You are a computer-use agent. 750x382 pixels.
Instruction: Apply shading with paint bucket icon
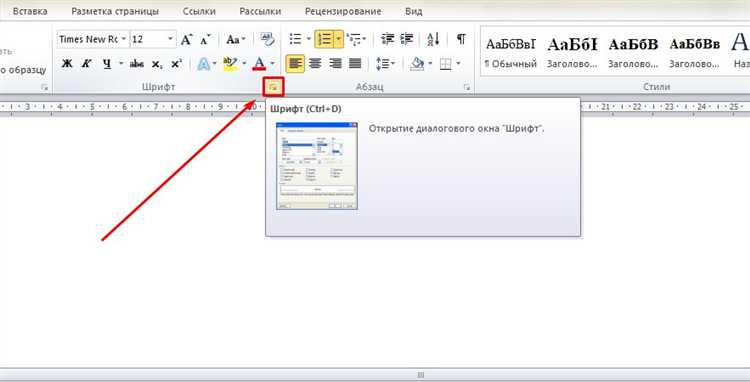point(417,64)
